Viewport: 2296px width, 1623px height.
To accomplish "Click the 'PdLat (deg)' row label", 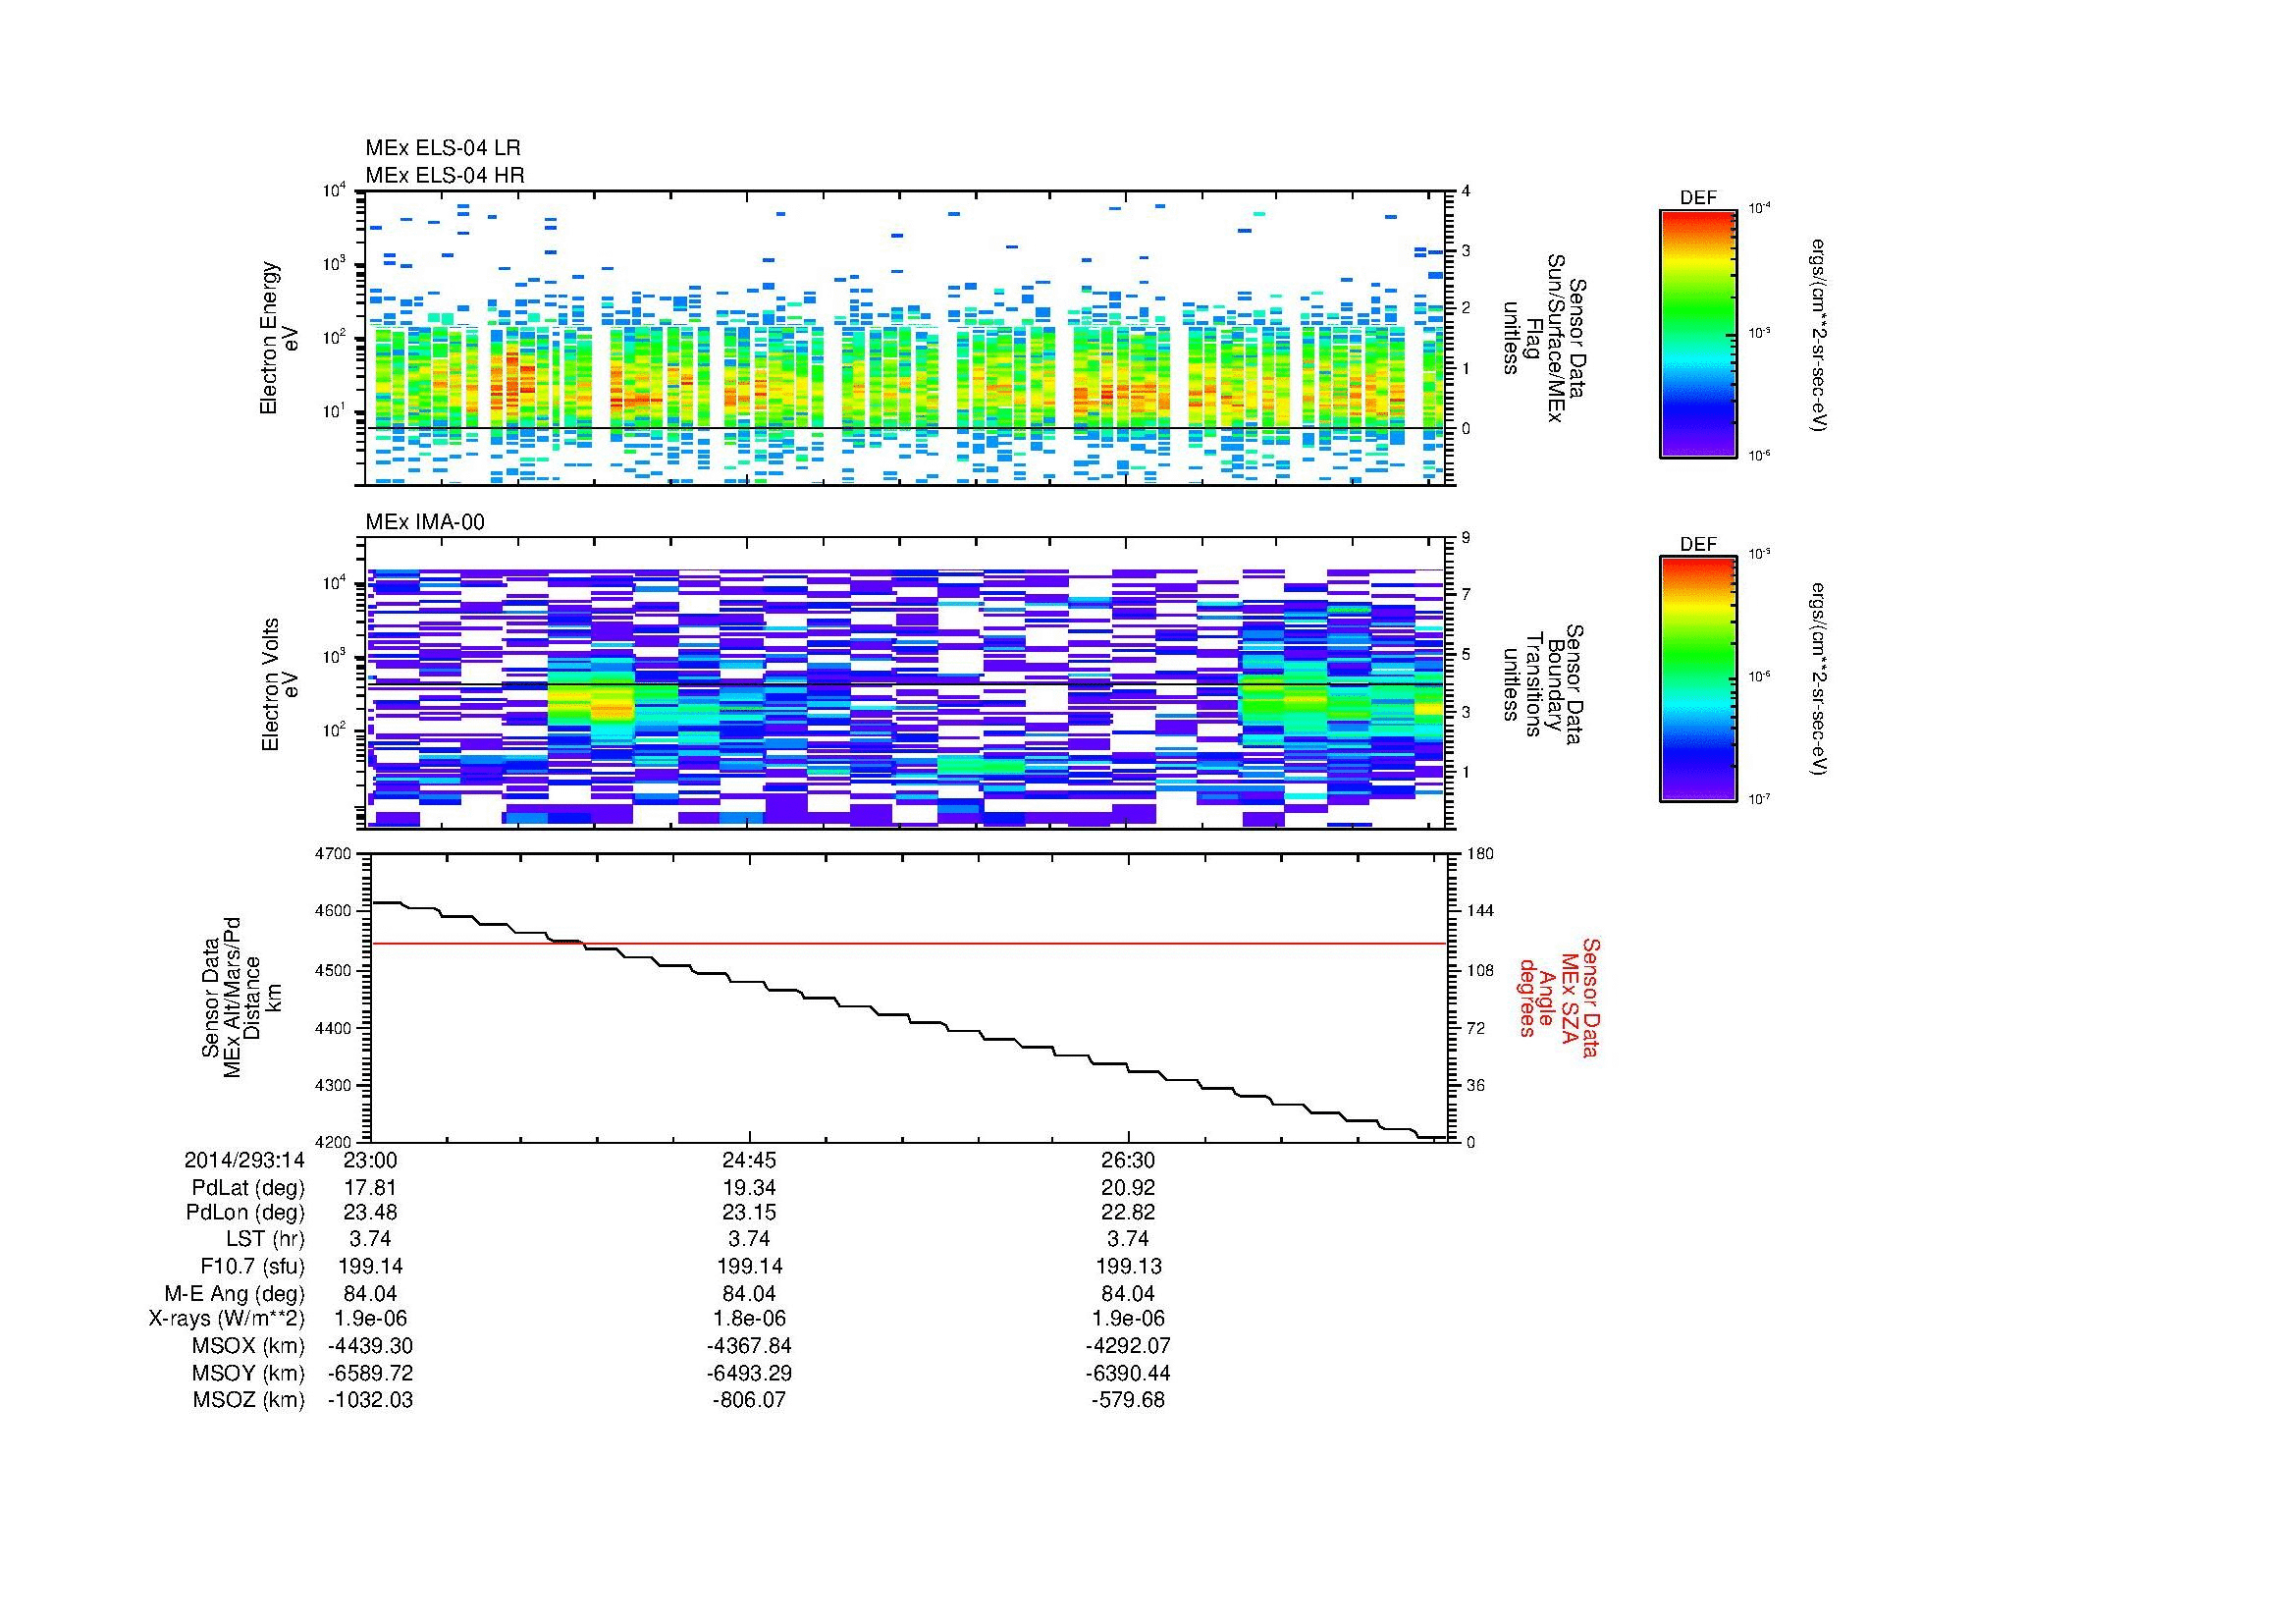I will 248,1188.
